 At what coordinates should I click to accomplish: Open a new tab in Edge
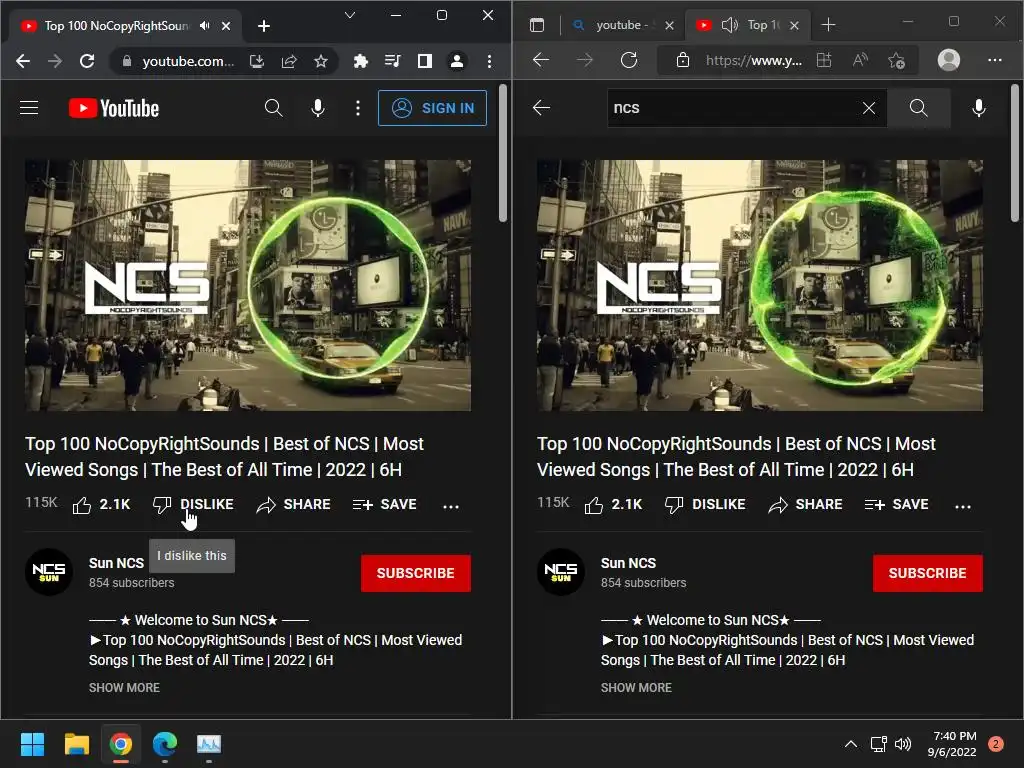tap(828, 25)
